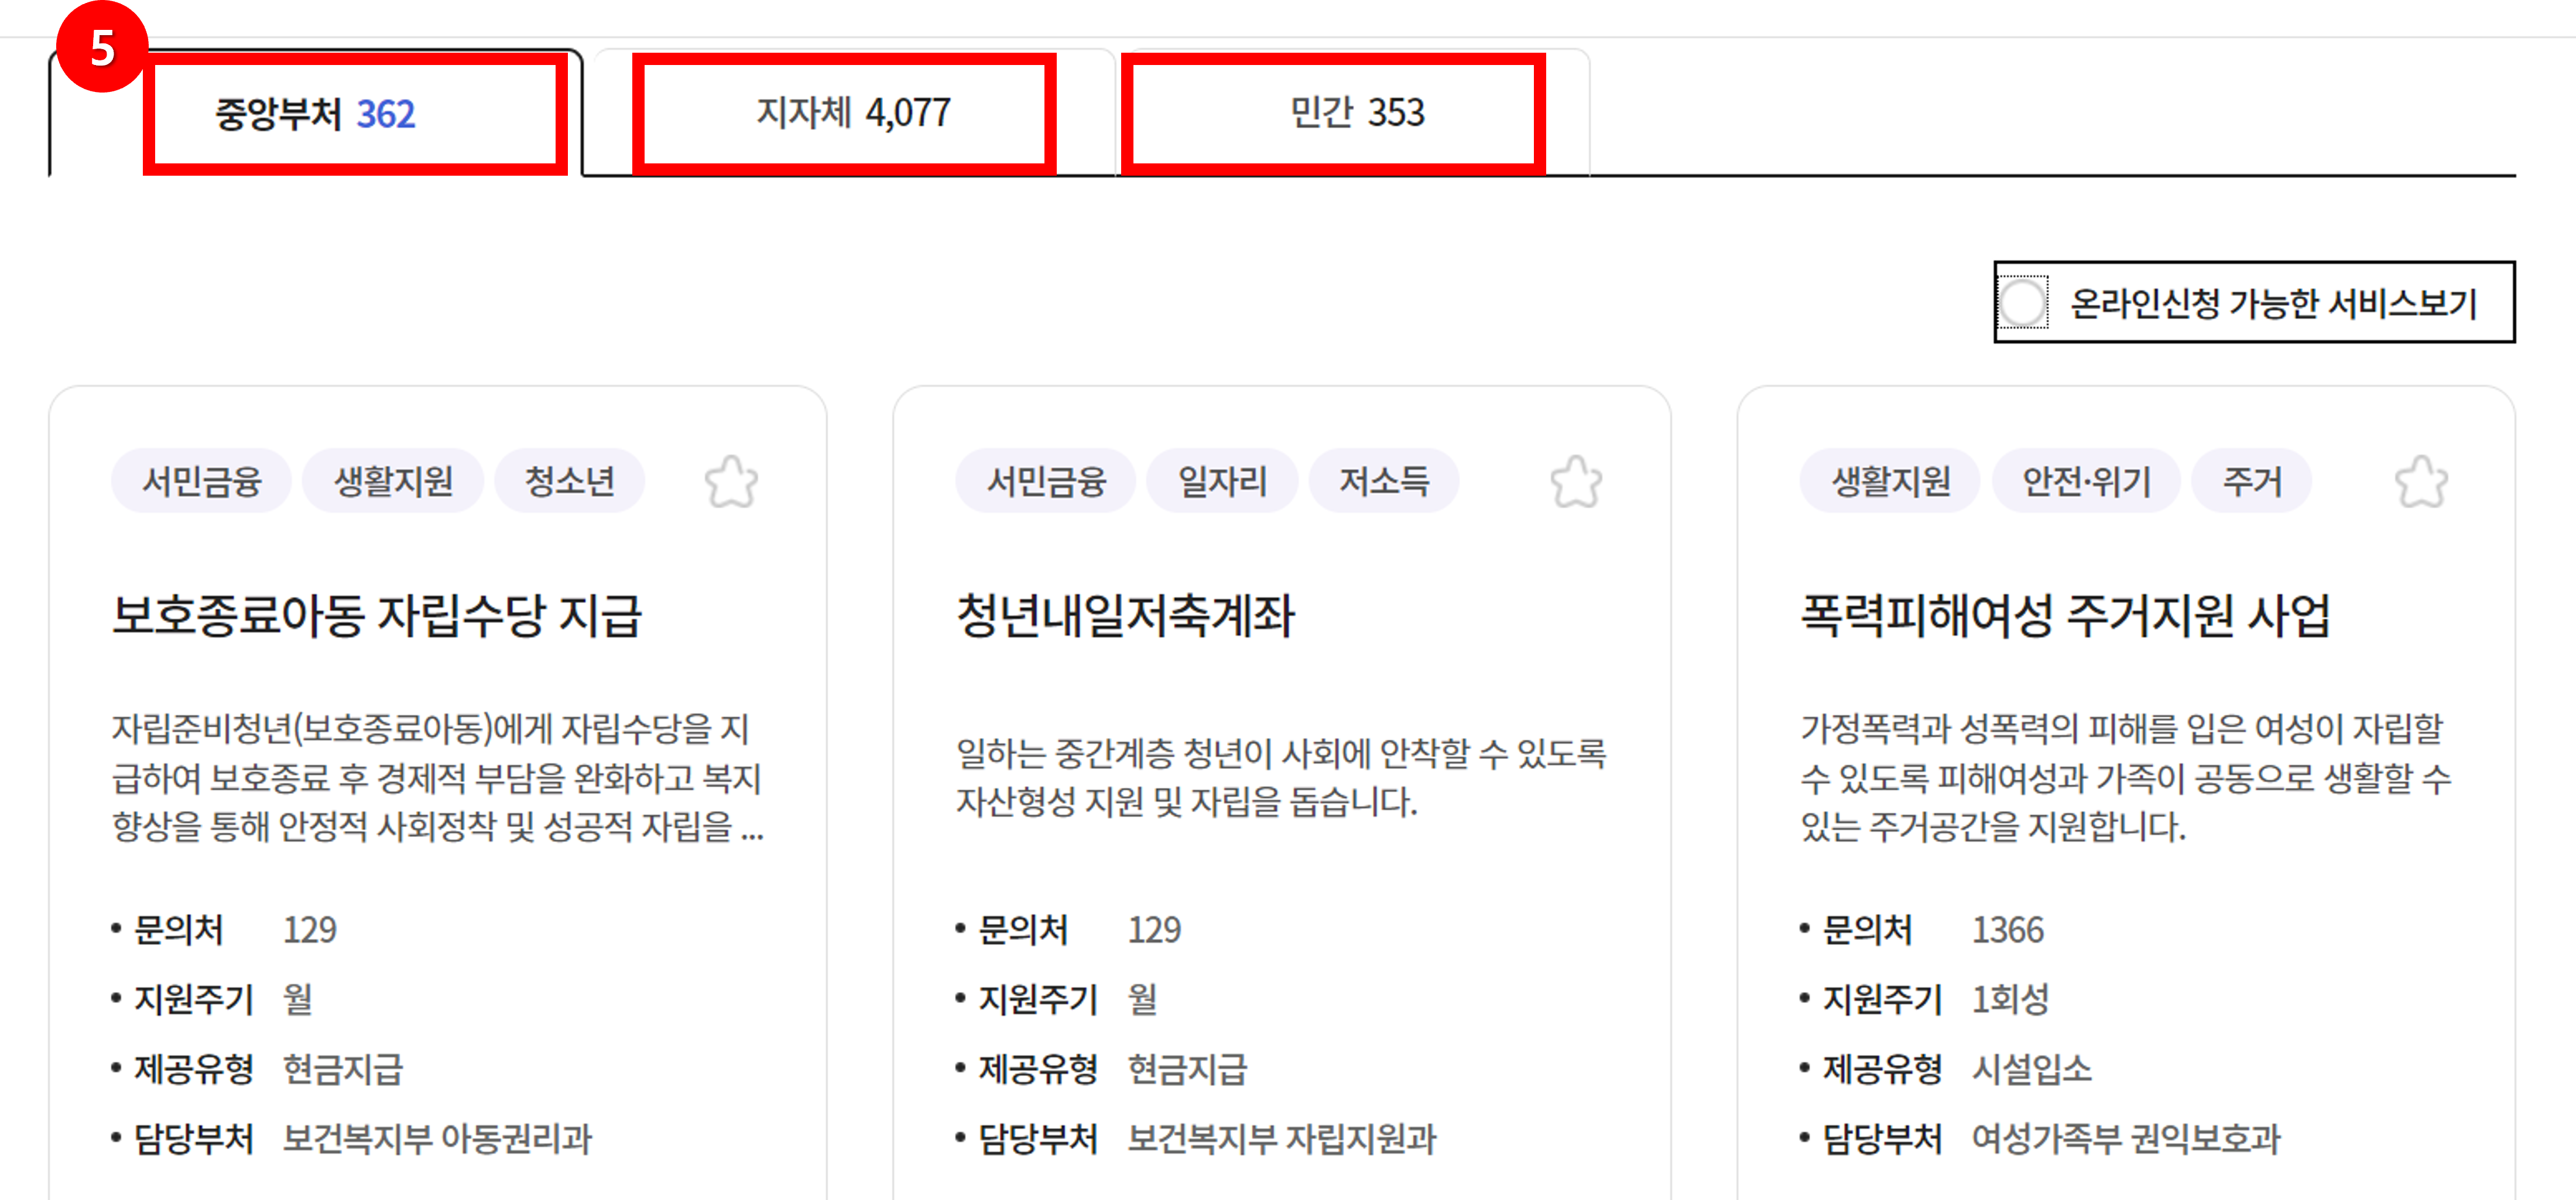
Task: Click 청소년 tag on first card
Action: pyautogui.click(x=569, y=481)
